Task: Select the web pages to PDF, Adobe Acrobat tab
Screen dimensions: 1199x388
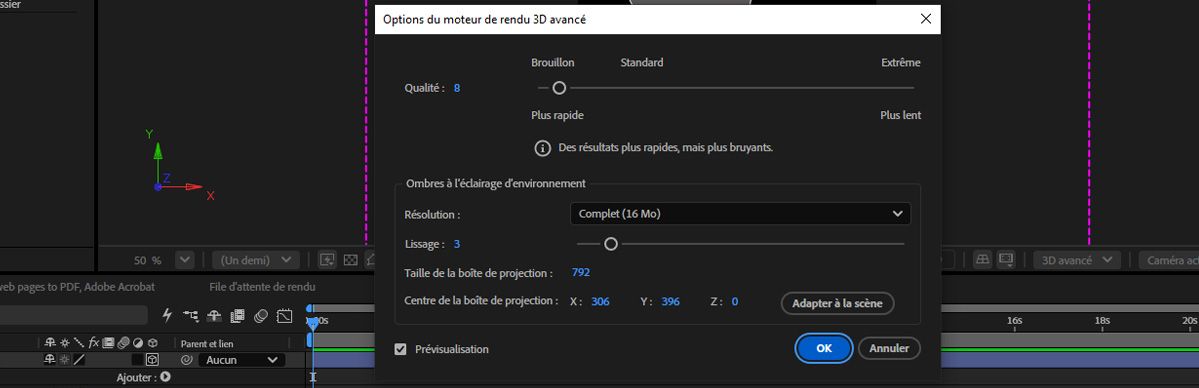Action: click(x=77, y=287)
